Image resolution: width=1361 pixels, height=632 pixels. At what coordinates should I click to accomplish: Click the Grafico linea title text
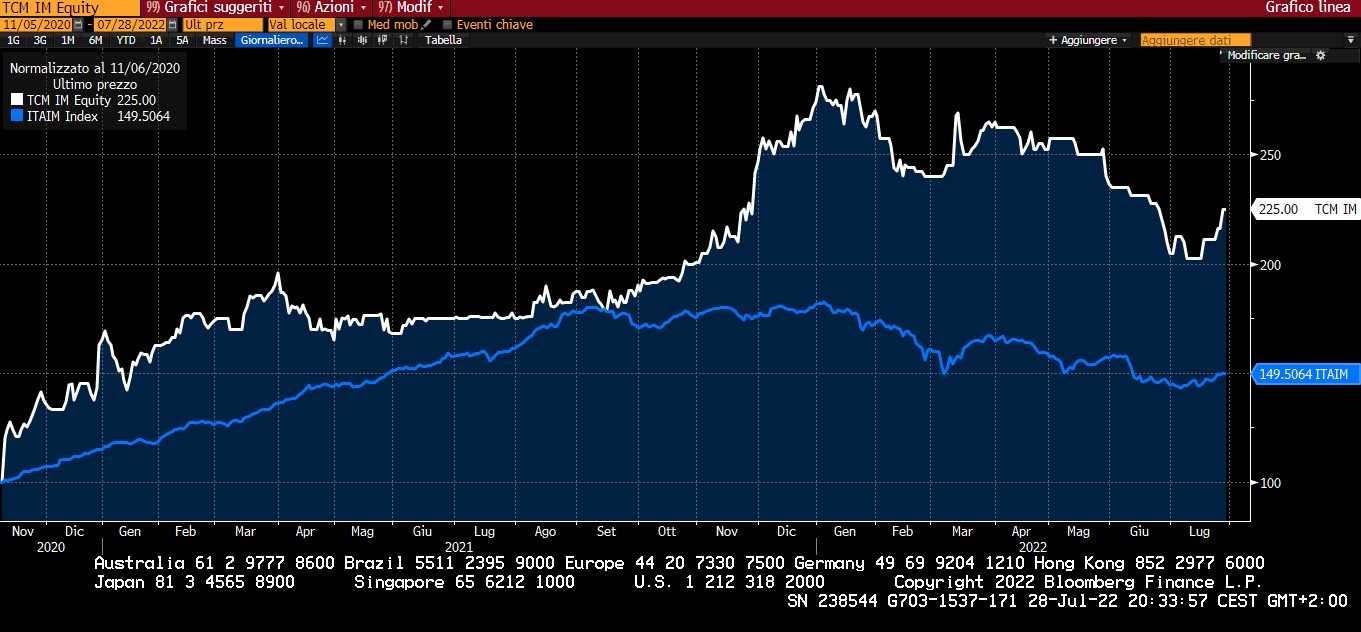(x=1310, y=8)
